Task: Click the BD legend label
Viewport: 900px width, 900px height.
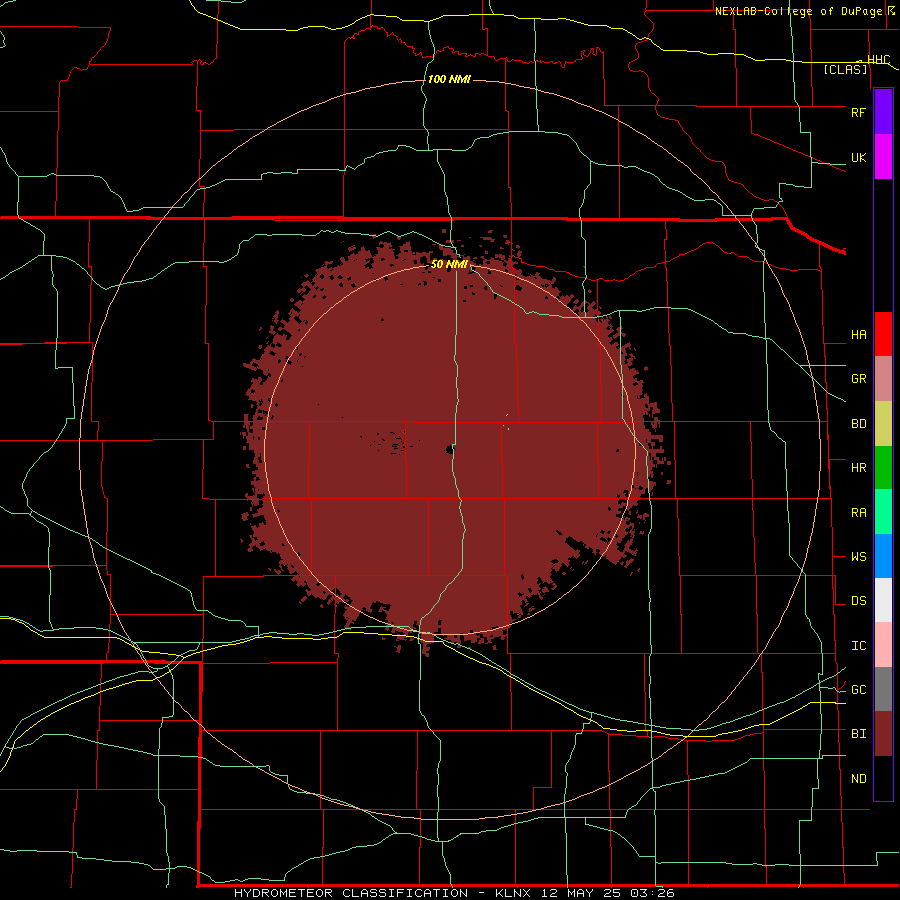Action: point(858,424)
